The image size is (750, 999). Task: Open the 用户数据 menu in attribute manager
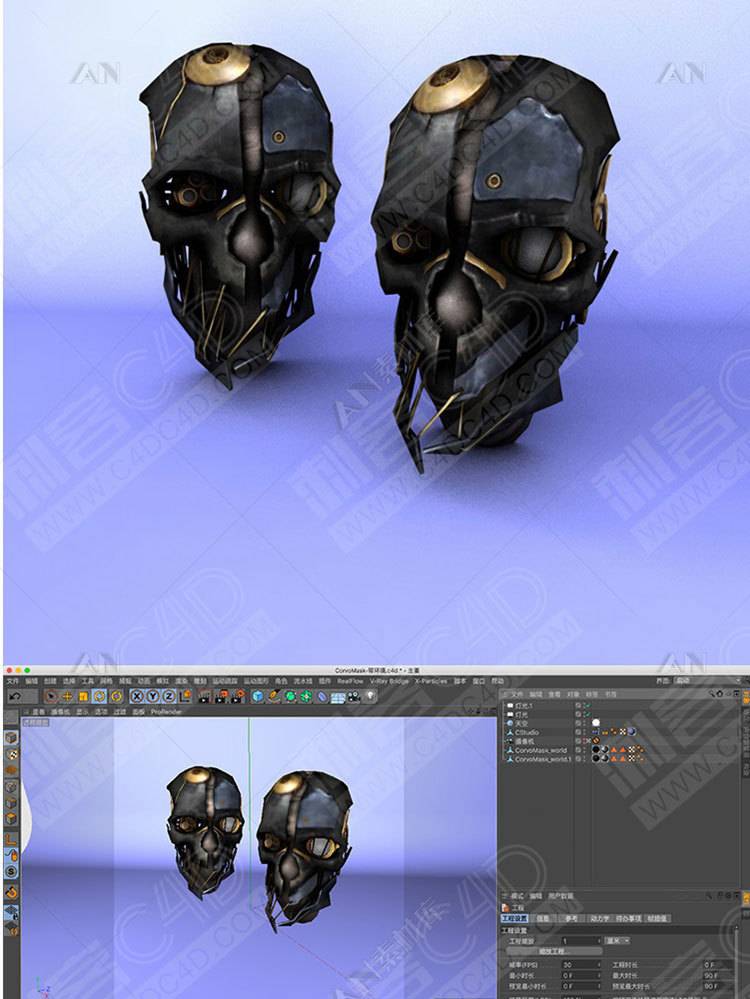(561, 896)
